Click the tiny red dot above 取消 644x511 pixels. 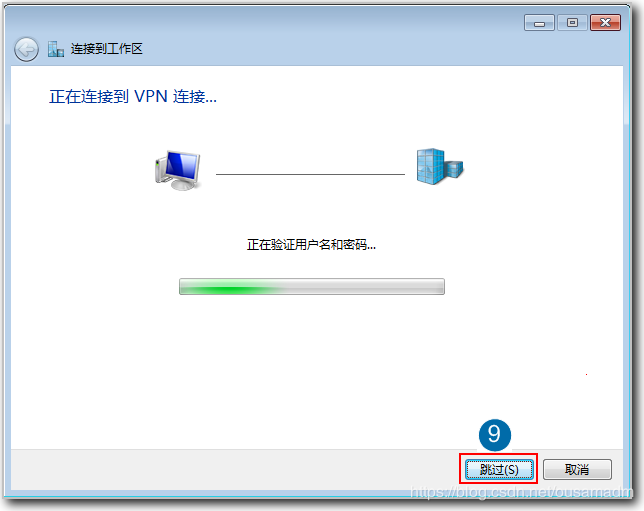tap(586, 374)
